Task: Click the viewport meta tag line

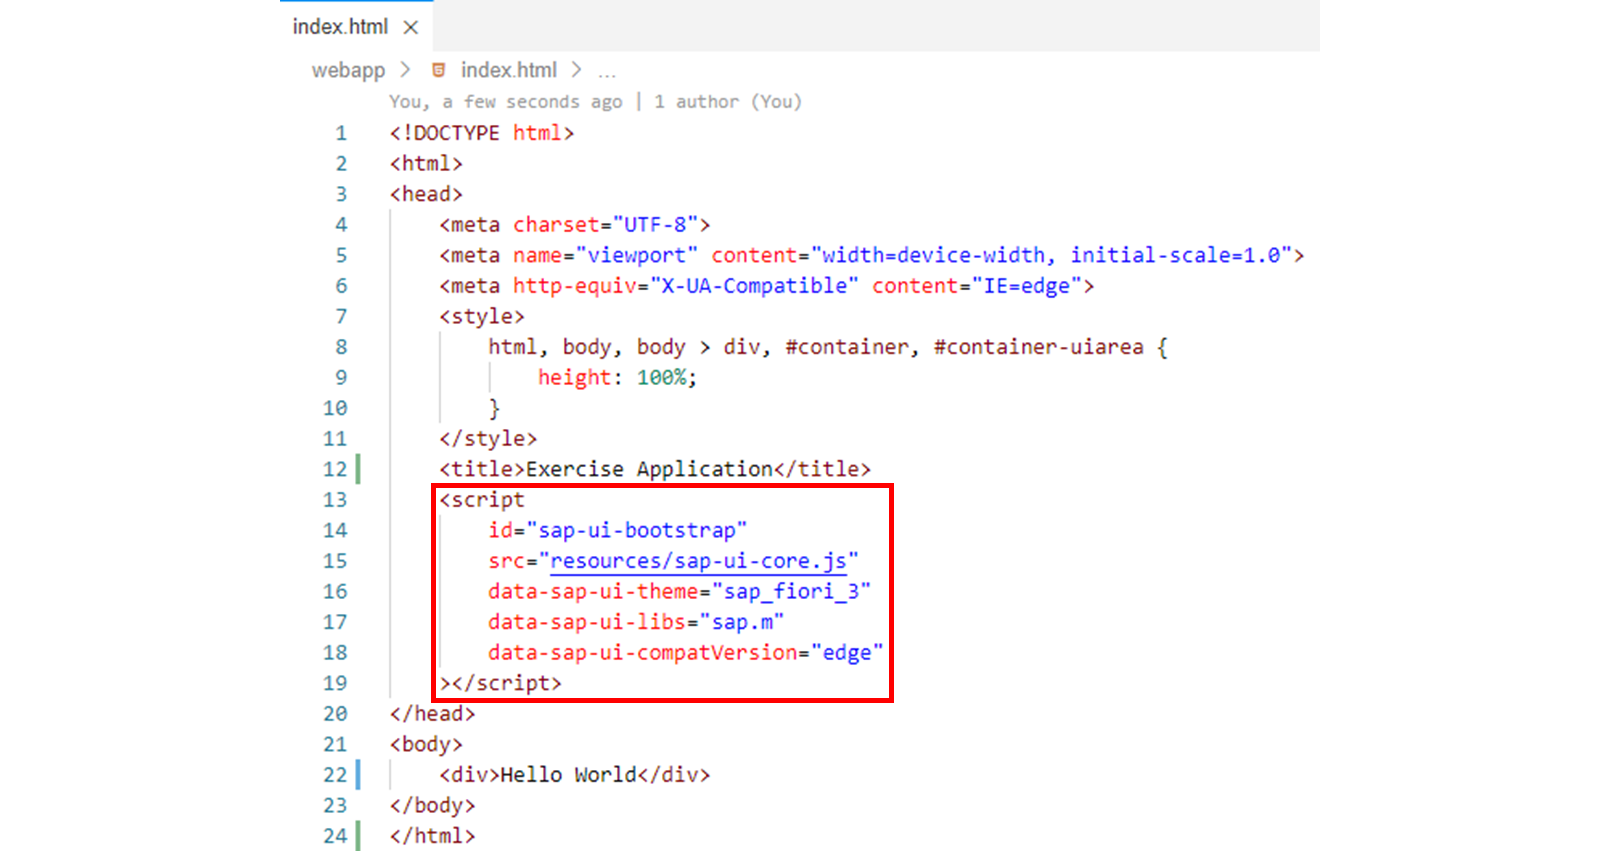Action: 871,255
